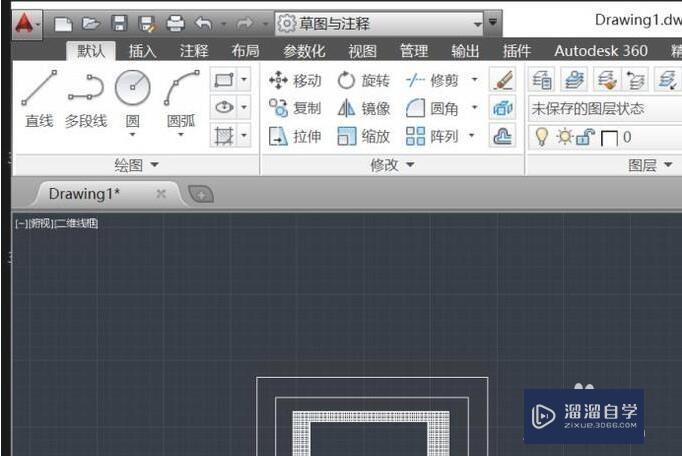
Task: Expand the 圆弧 arc options arrow
Action: point(181,134)
